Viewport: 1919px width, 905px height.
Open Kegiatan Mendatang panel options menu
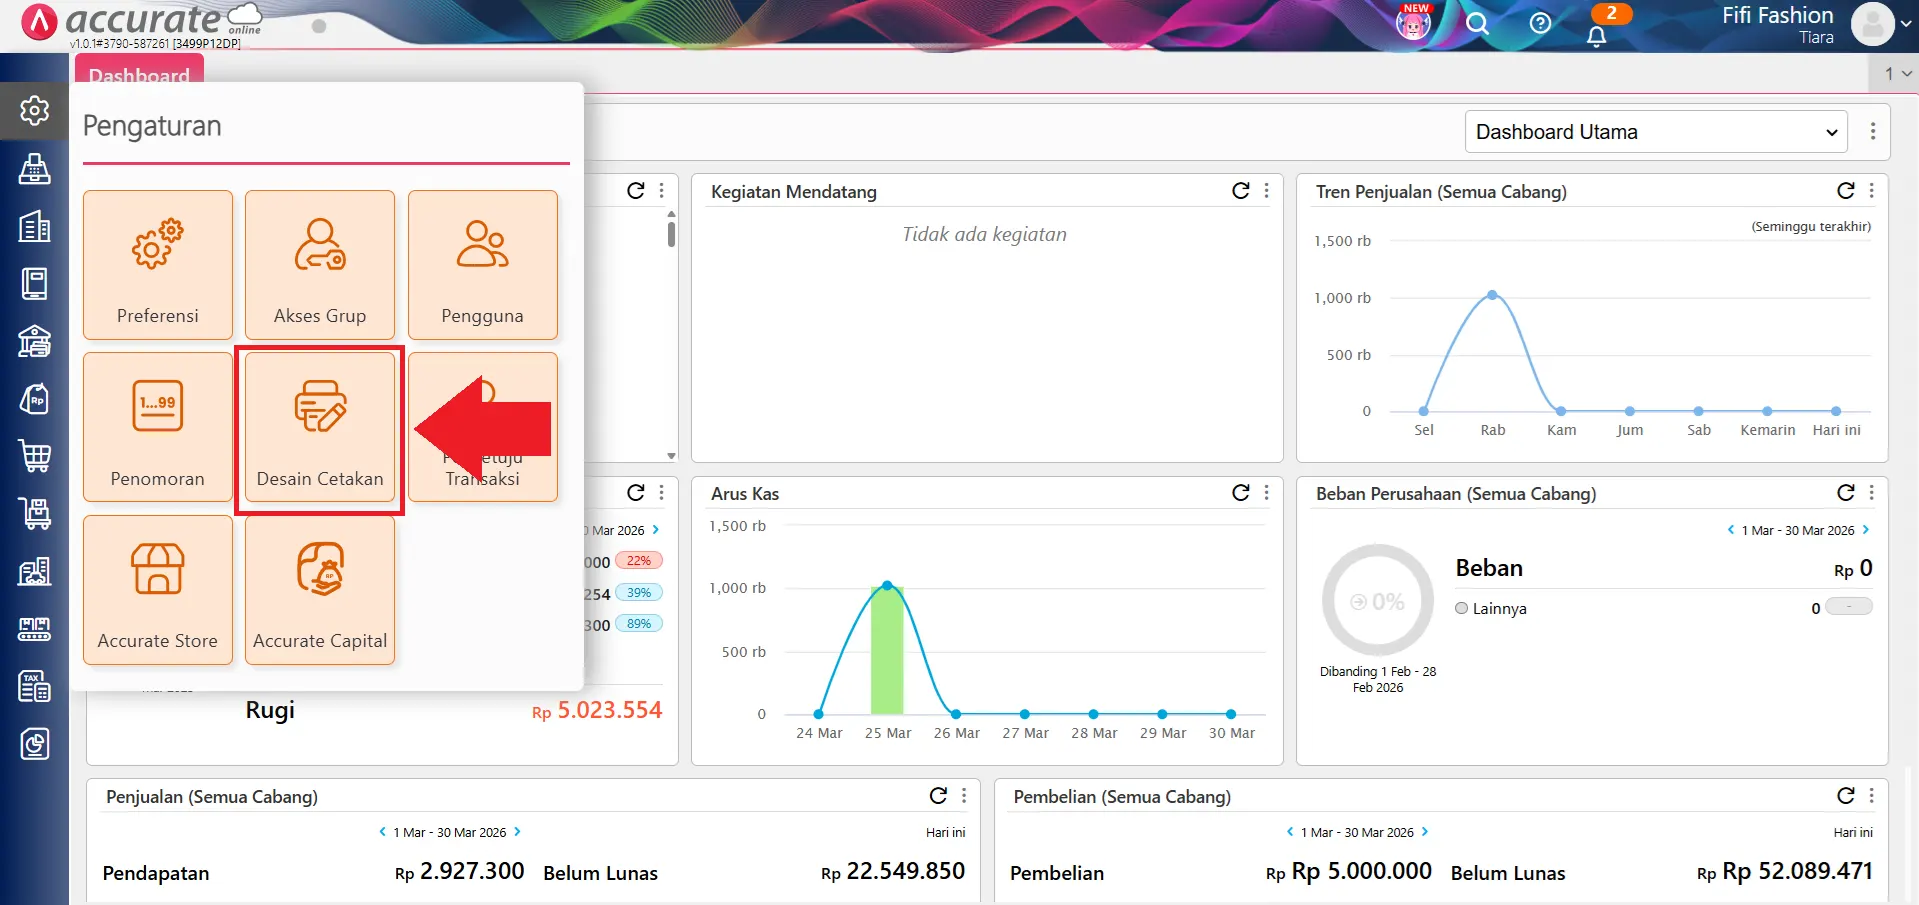1267,191
